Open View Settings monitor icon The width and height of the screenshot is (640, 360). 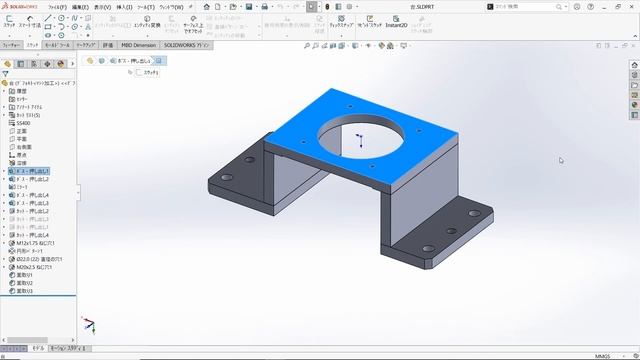pos(403,46)
